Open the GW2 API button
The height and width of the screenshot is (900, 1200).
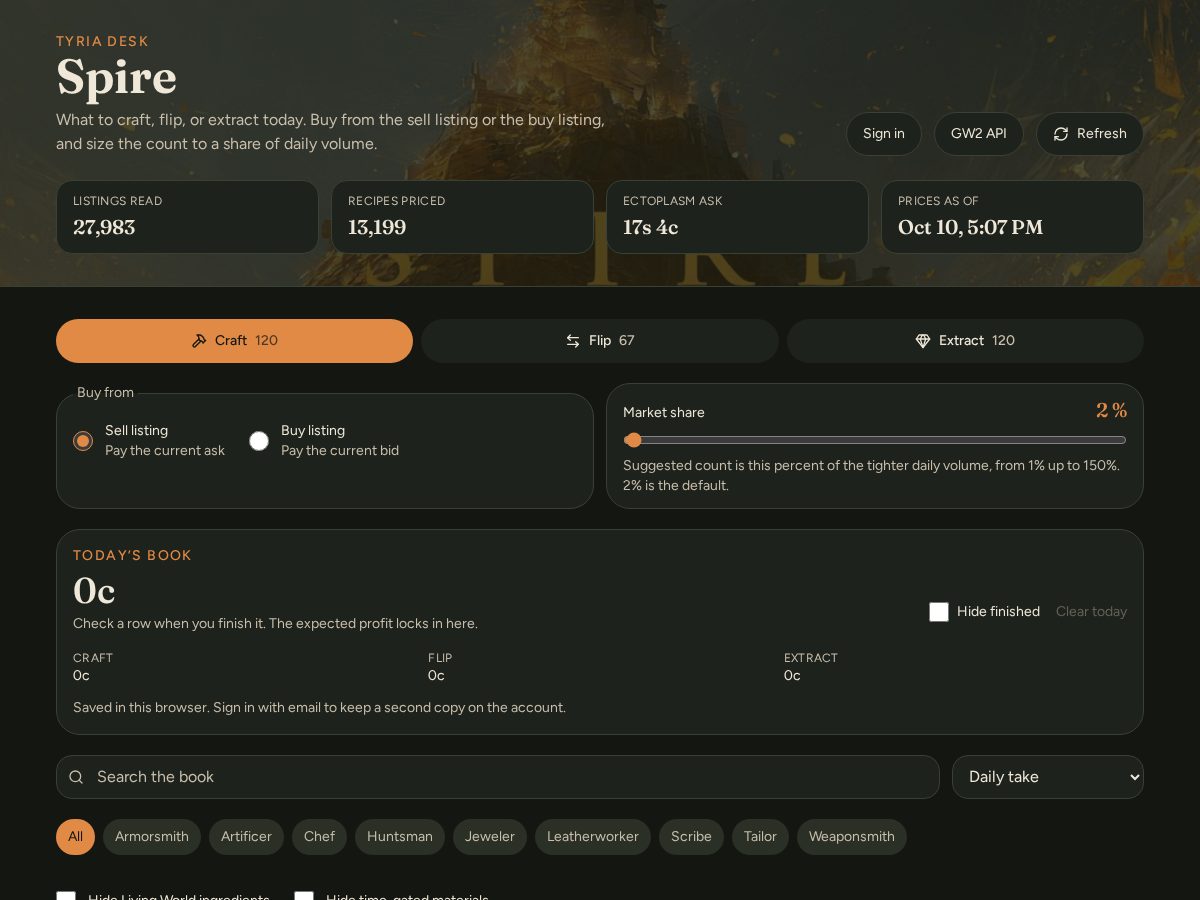[979, 134]
